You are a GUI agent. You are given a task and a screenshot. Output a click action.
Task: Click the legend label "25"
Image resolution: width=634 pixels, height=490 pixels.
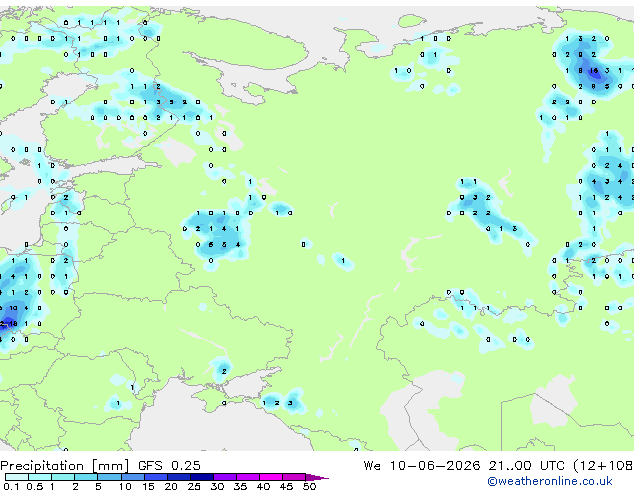194,486
